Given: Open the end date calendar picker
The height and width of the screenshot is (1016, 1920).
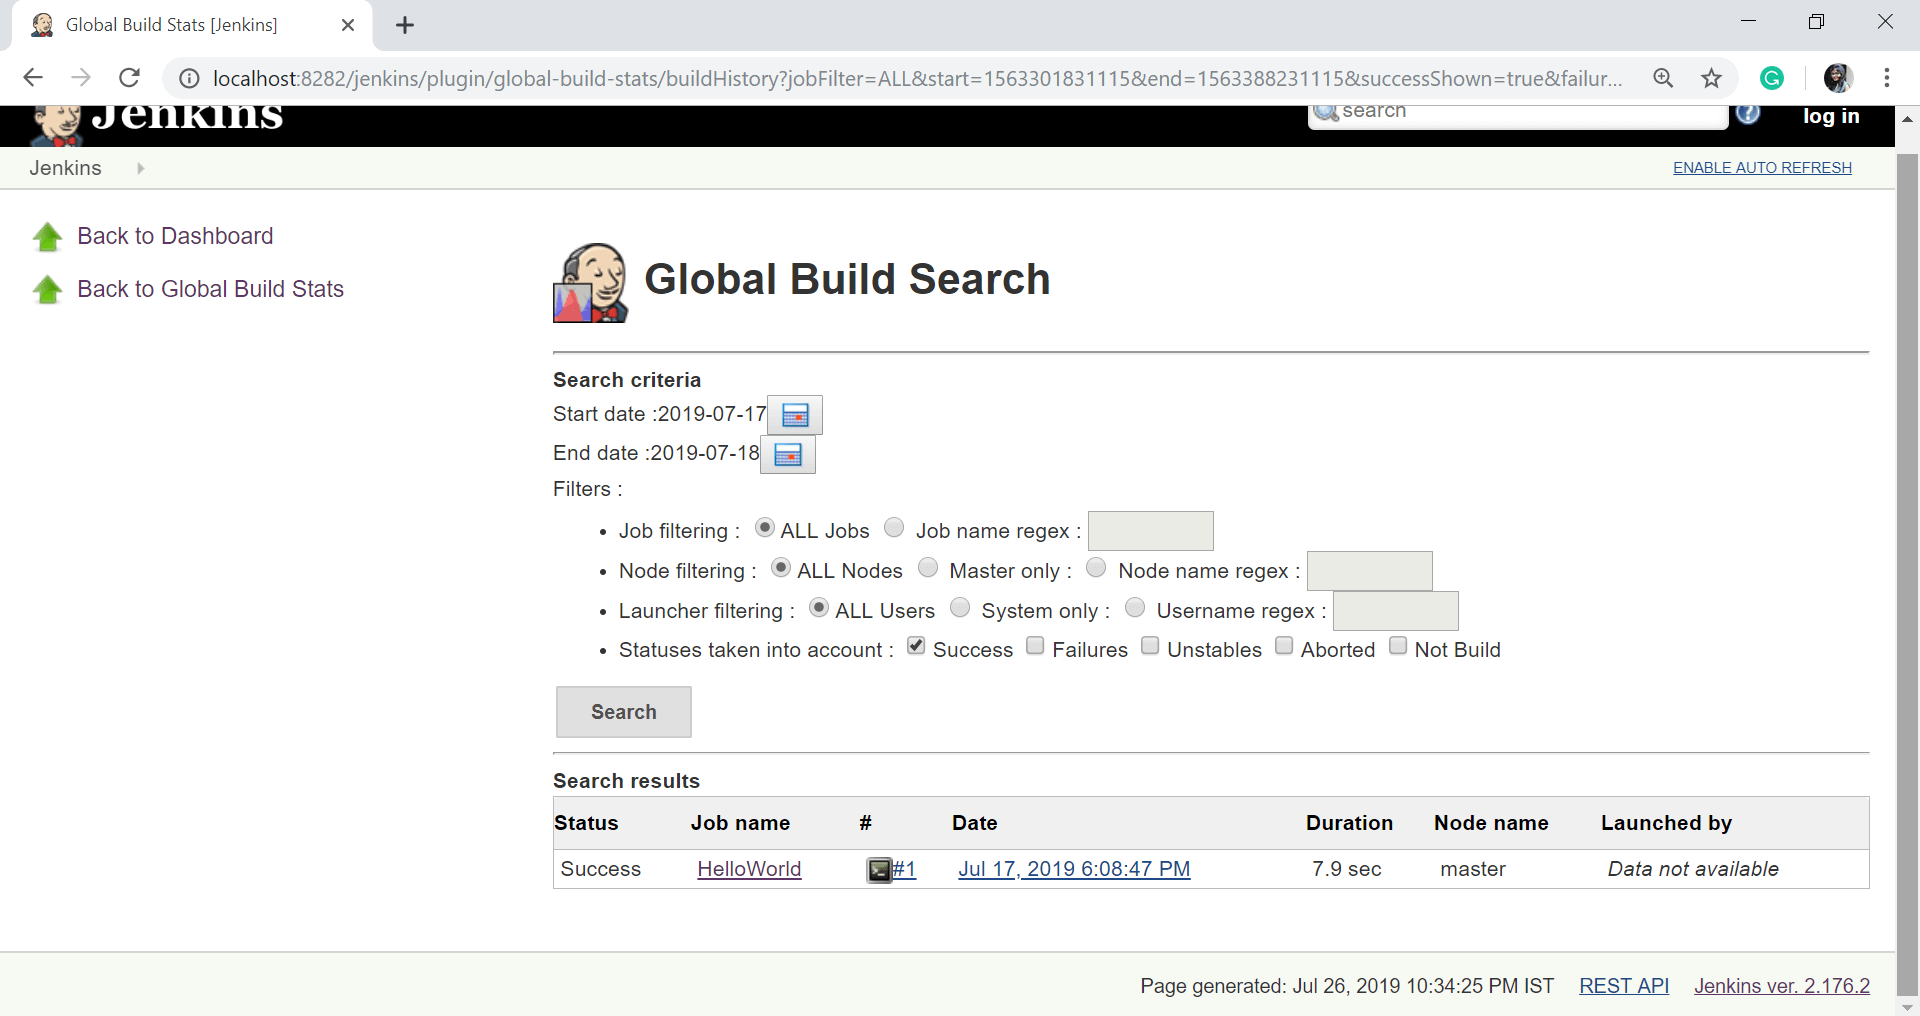Looking at the screenshot, I should click(x=788, y=455).
